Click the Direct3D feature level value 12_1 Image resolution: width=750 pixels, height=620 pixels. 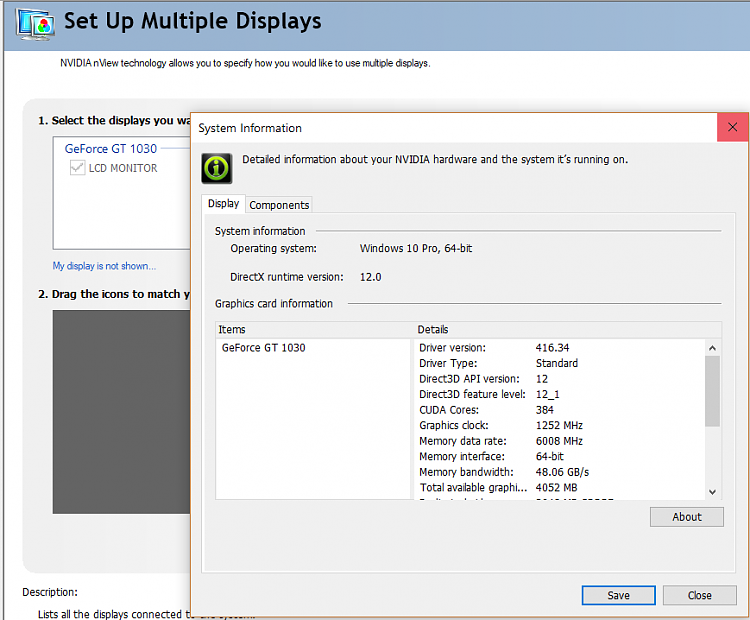point(548,394)
